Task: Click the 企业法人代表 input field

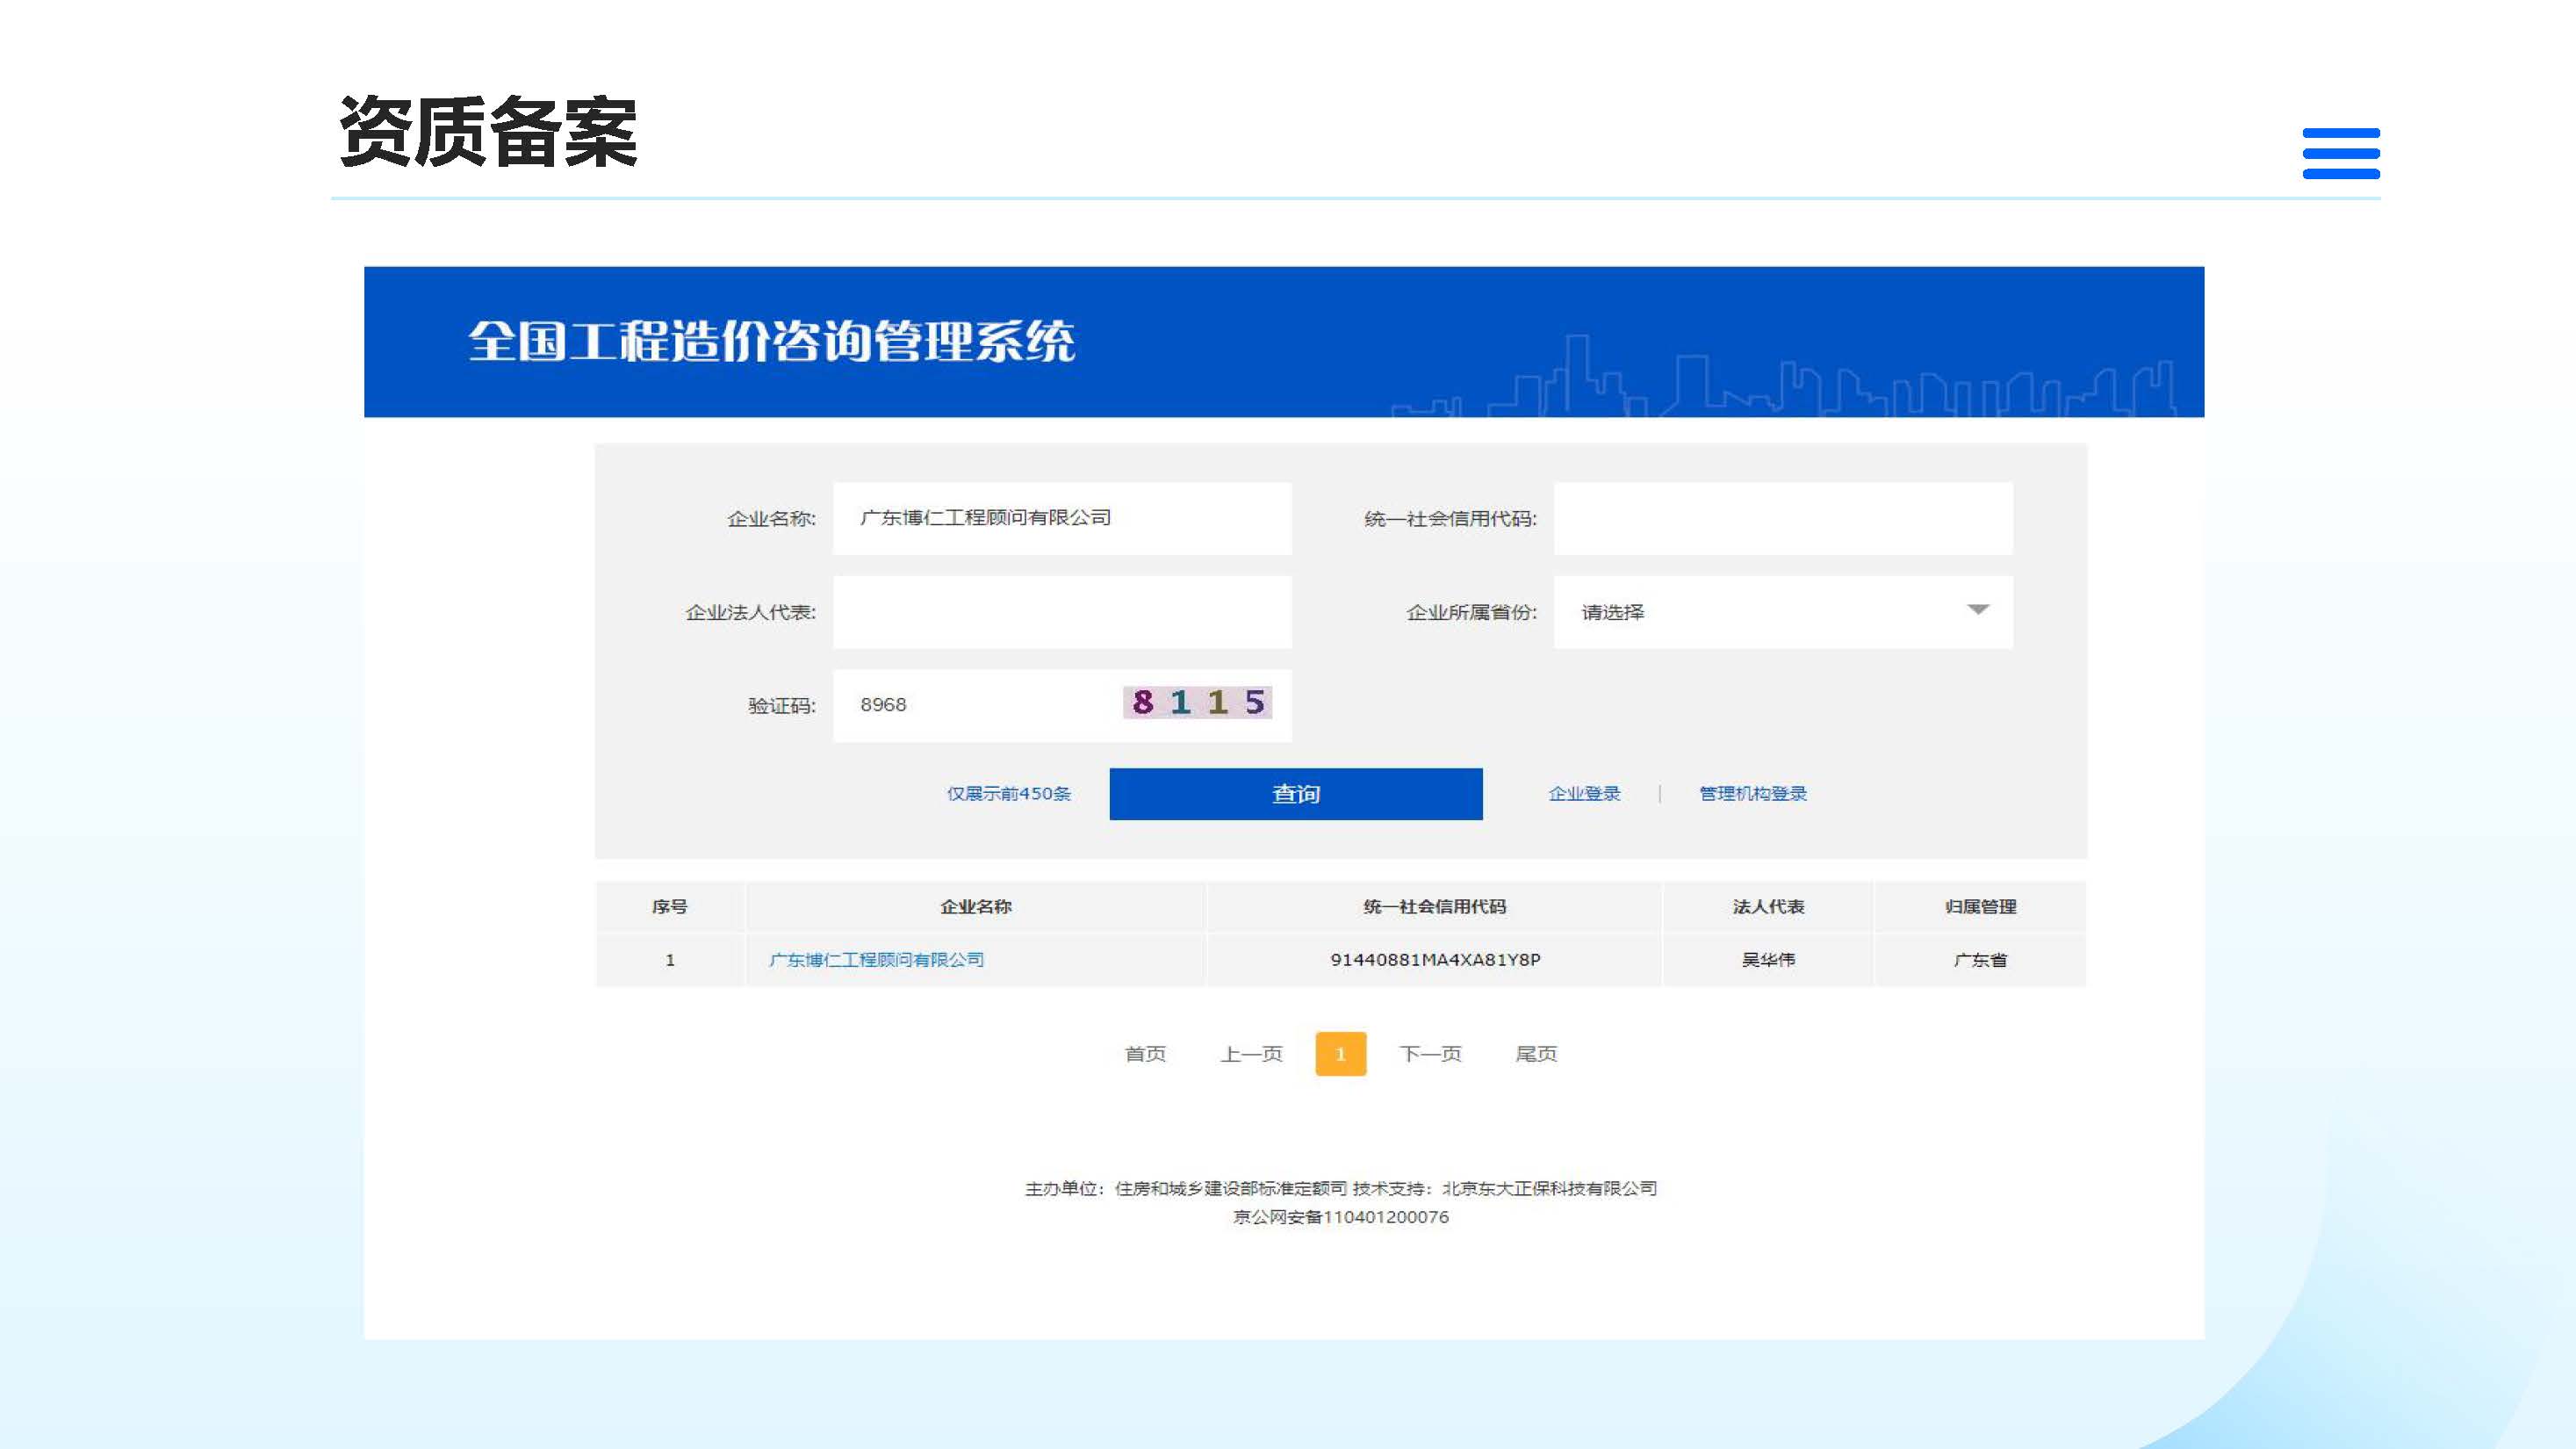Action: point(1062,612)
